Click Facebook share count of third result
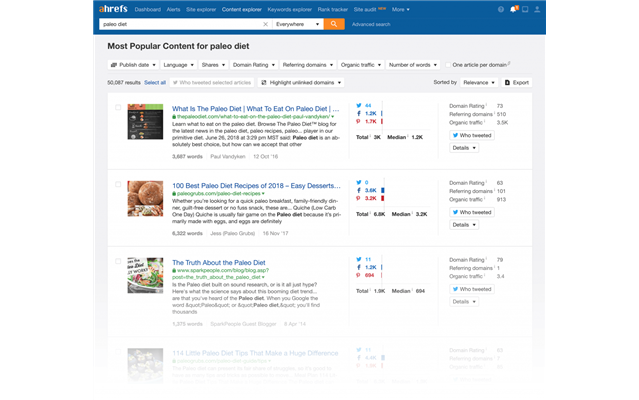Screen dimensions: 639x400 370,267
